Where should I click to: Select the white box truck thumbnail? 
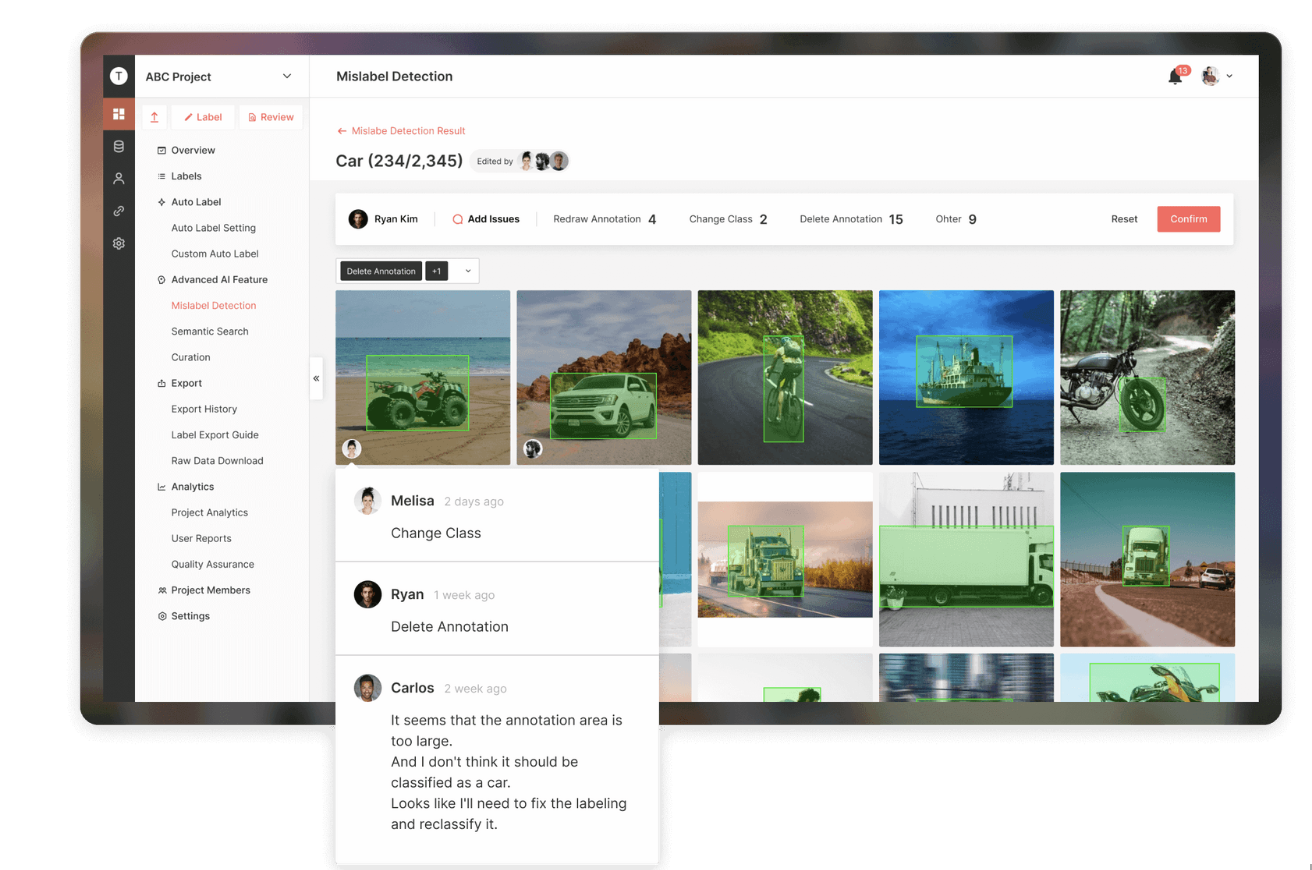[x=966, y=560]
